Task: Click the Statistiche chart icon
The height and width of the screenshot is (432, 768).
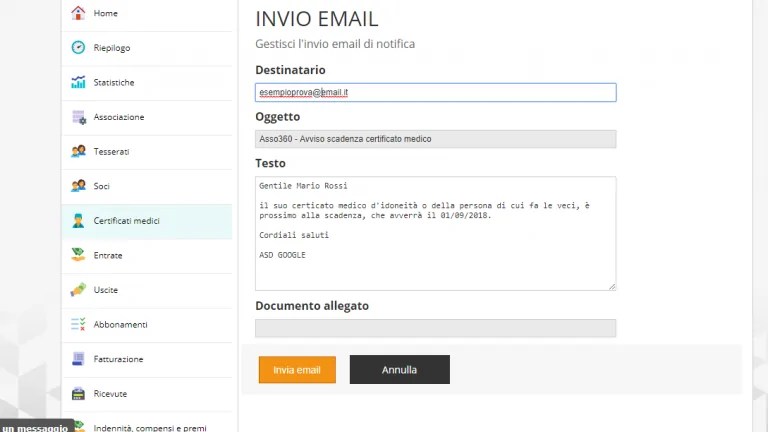Action: (x=78, y=82)
